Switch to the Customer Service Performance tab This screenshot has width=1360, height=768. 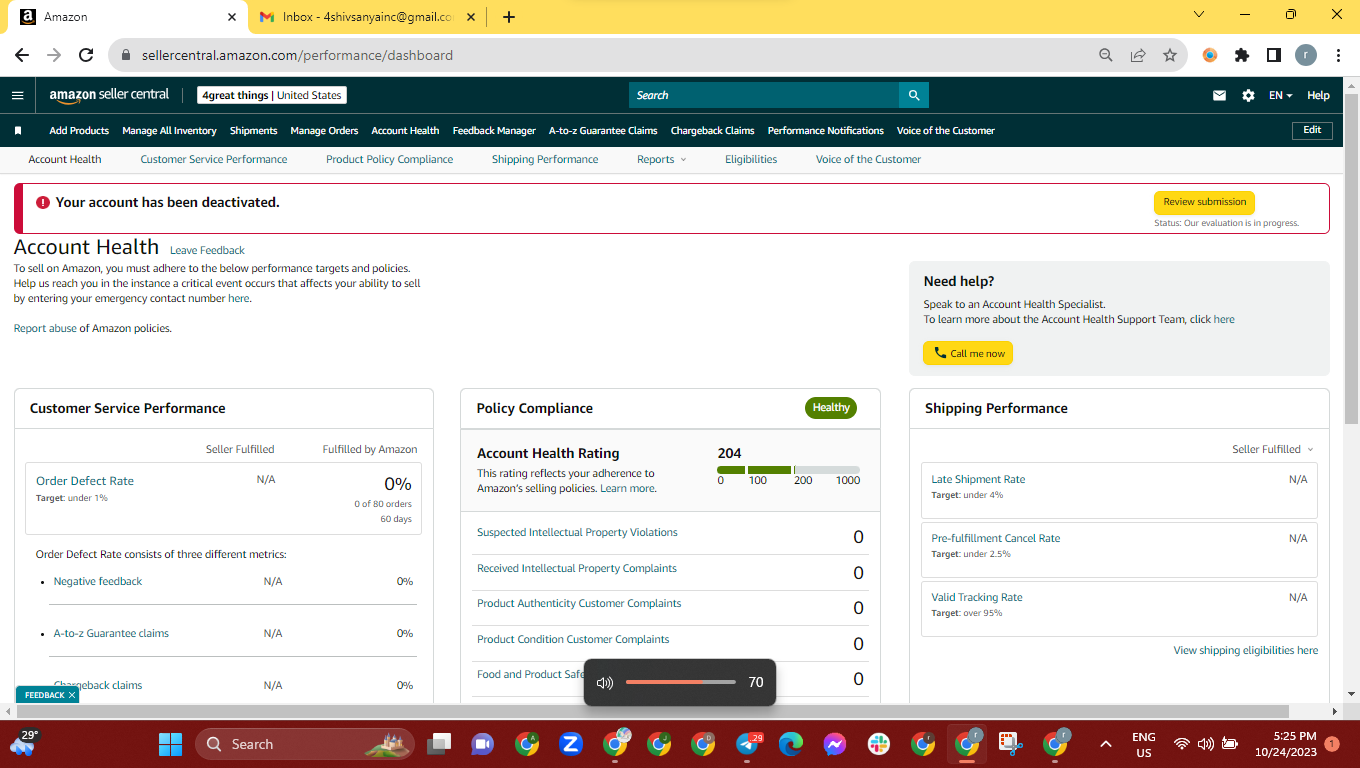point(214,159)
